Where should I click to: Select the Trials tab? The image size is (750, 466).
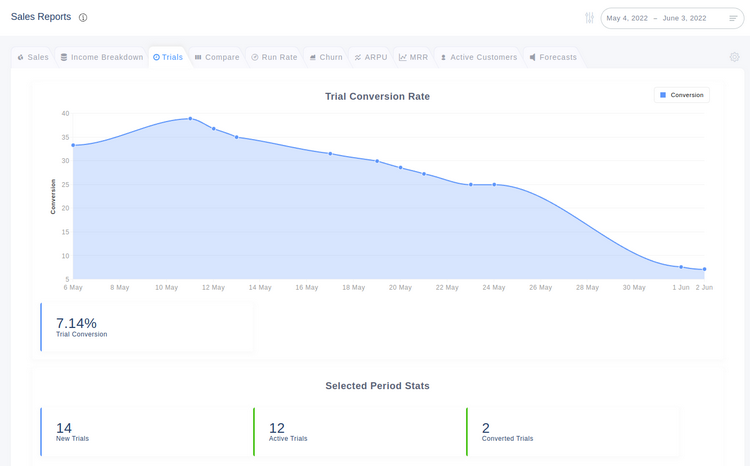[x=168, y=57]
